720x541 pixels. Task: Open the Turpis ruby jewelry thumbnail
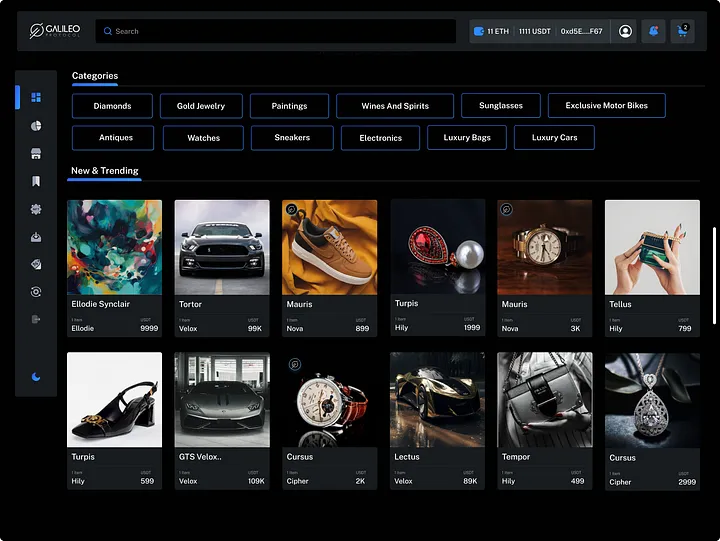(x=438, y=247)
